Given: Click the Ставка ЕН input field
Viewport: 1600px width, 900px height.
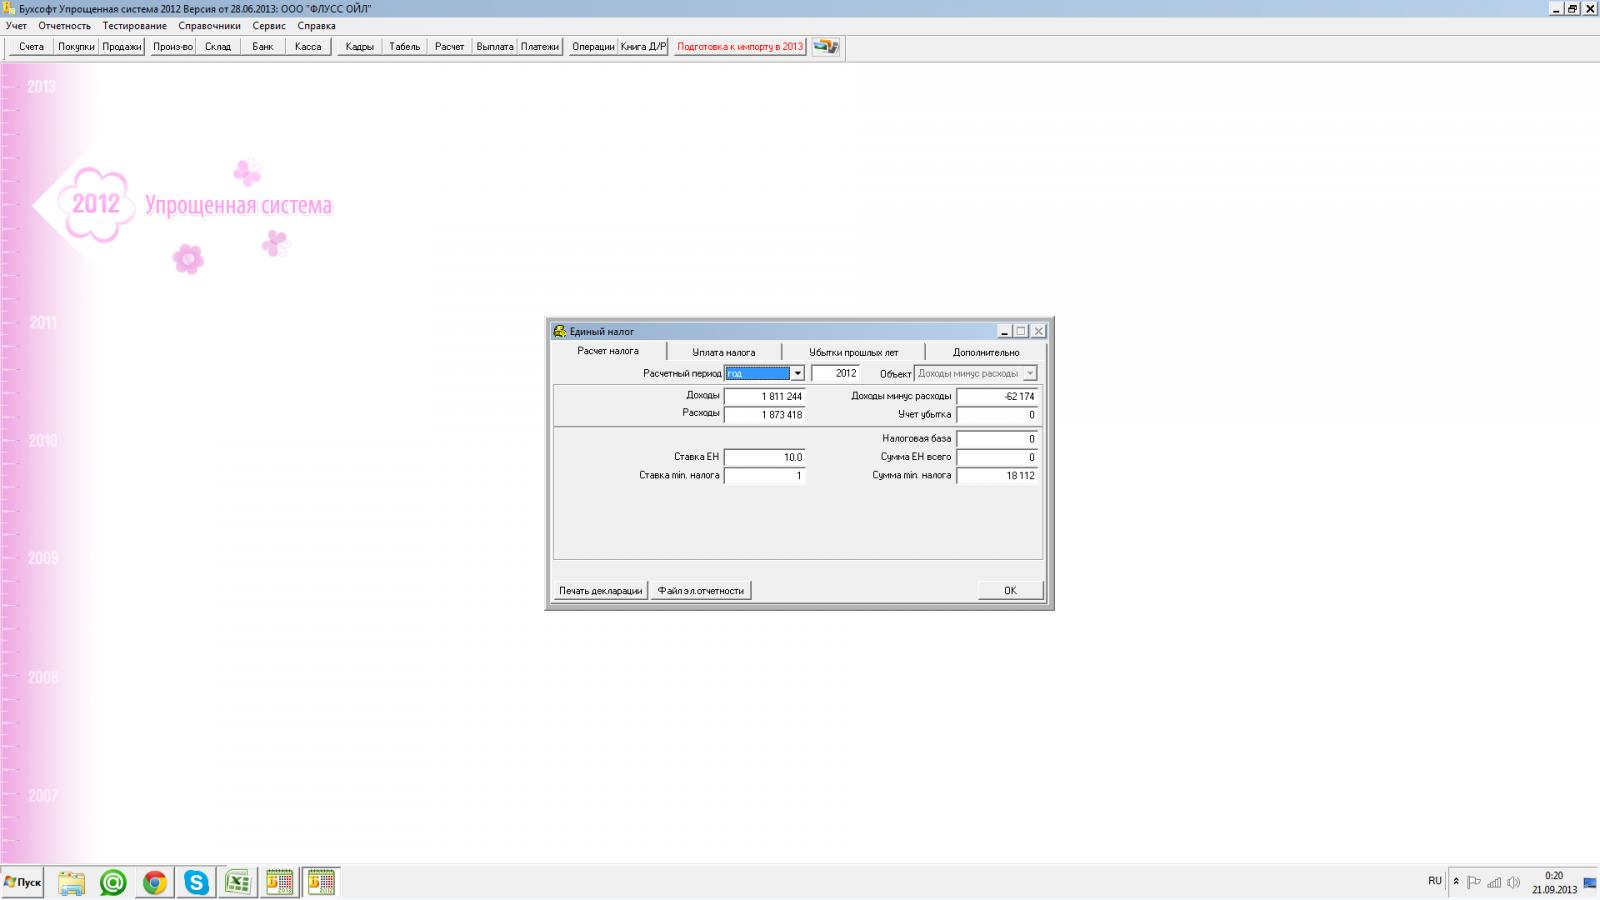Looking at the screenshot, I should 764,457.
